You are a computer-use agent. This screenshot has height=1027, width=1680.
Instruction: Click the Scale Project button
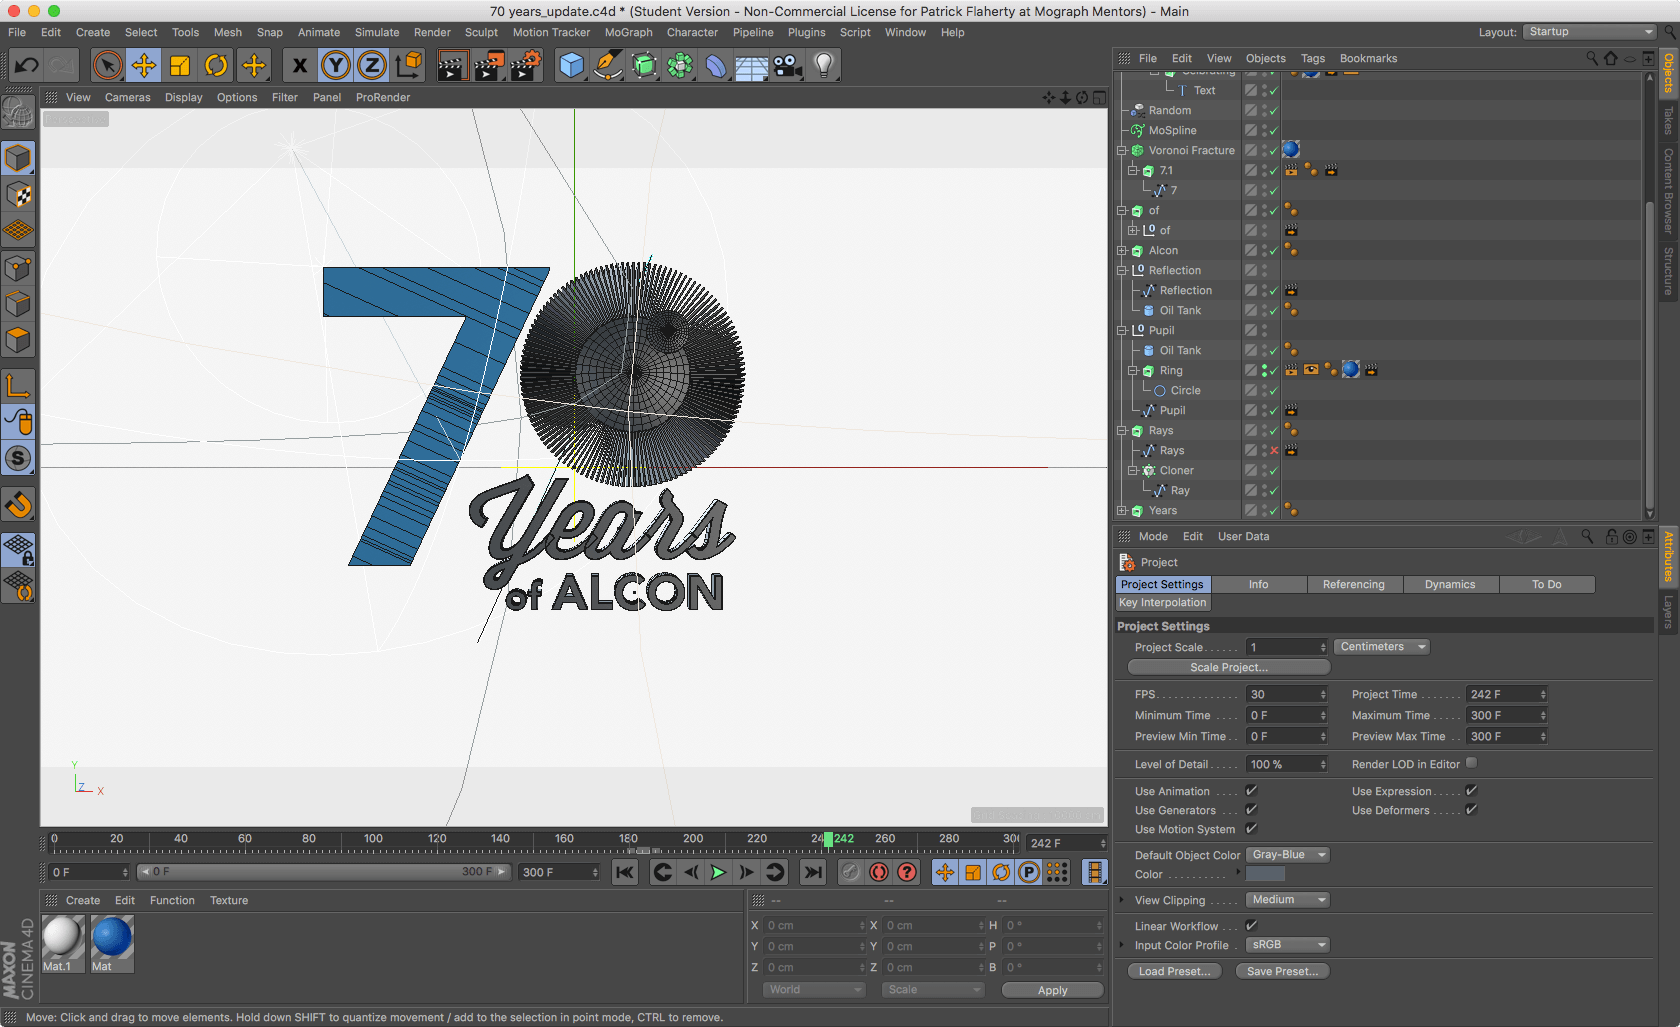1229,667
